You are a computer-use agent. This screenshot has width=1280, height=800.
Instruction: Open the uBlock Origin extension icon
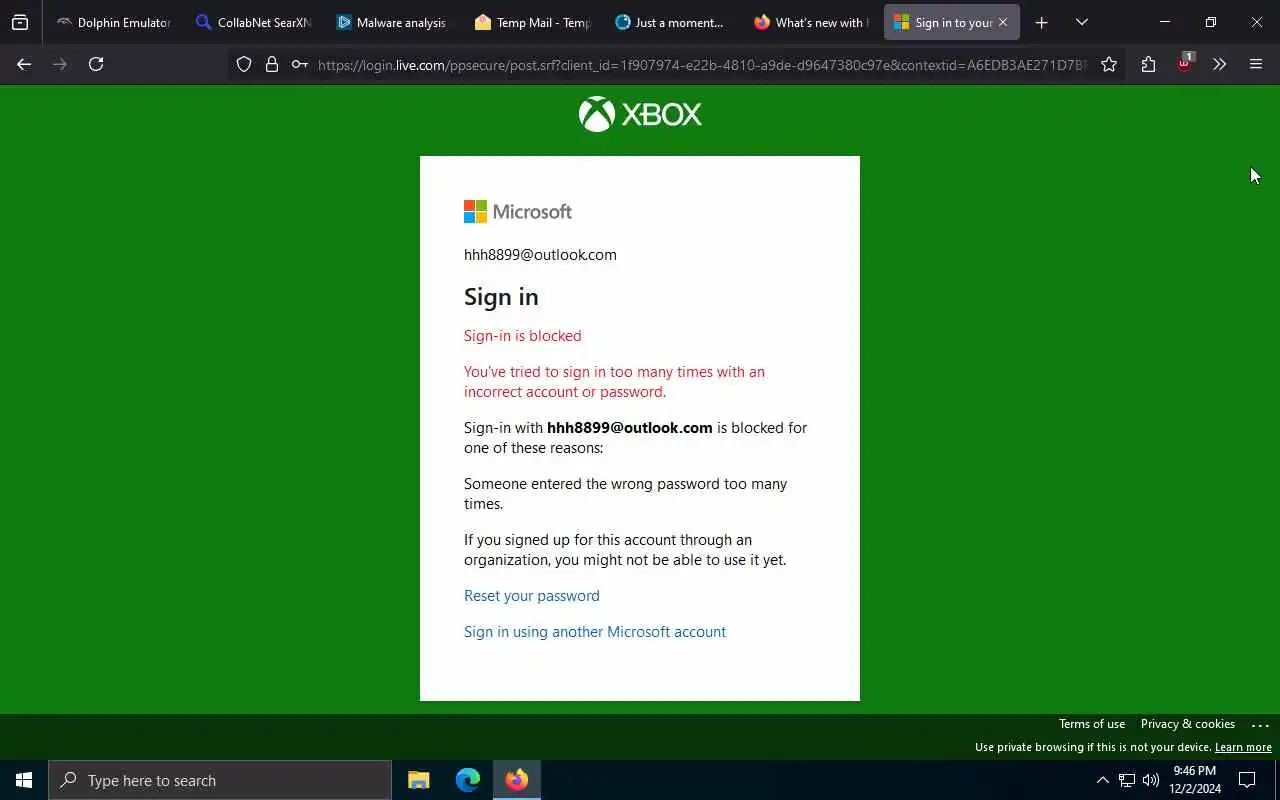pos(1185,62)
